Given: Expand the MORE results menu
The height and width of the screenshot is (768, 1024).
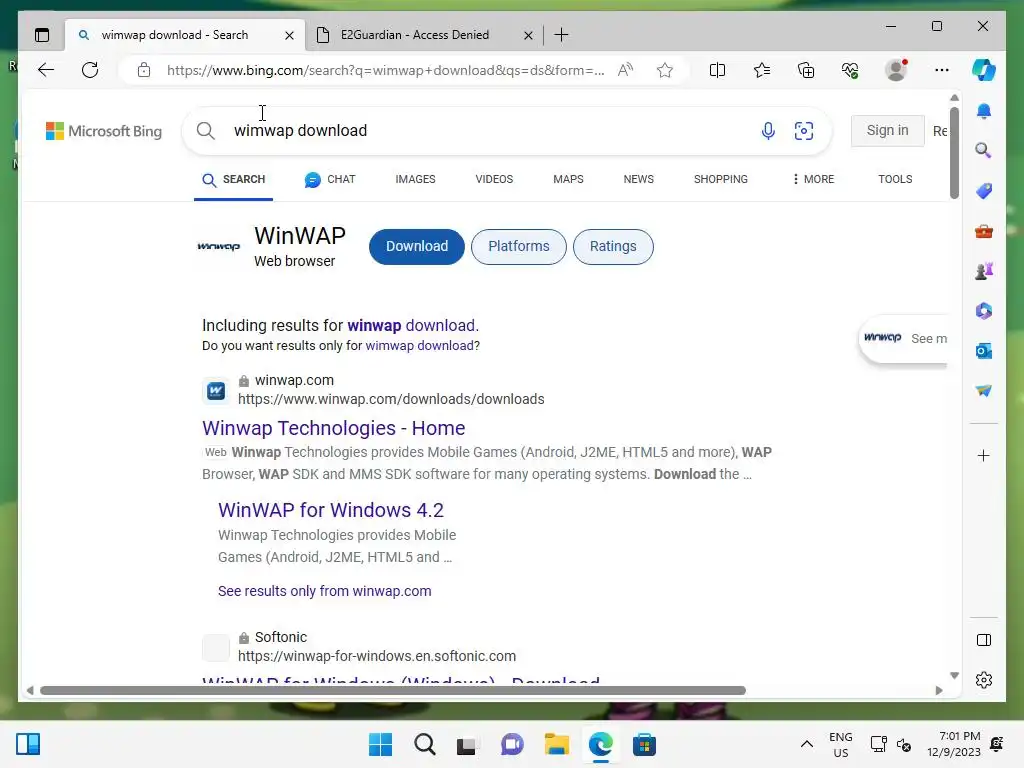Looking at the screenshot, I should (x=813, y=179).
